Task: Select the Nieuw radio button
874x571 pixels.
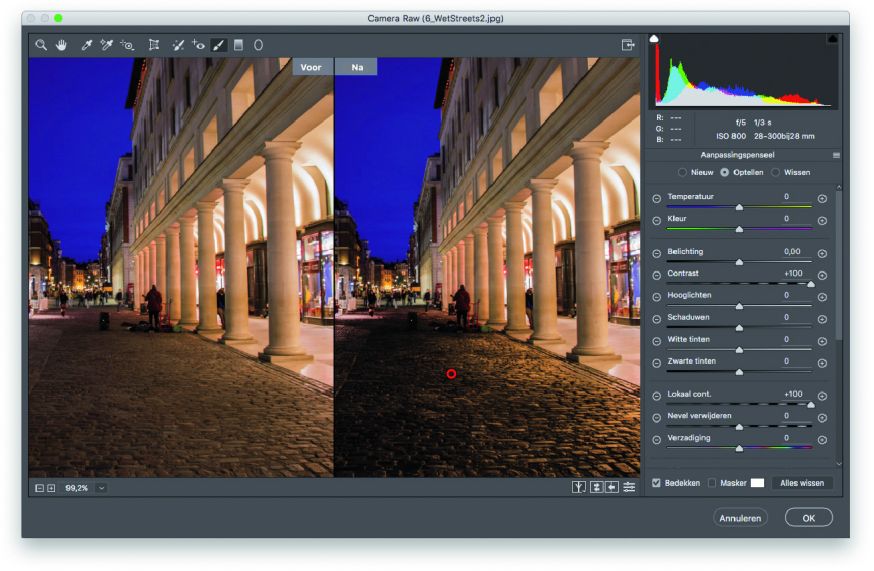Action: click(x=683, y=172)
